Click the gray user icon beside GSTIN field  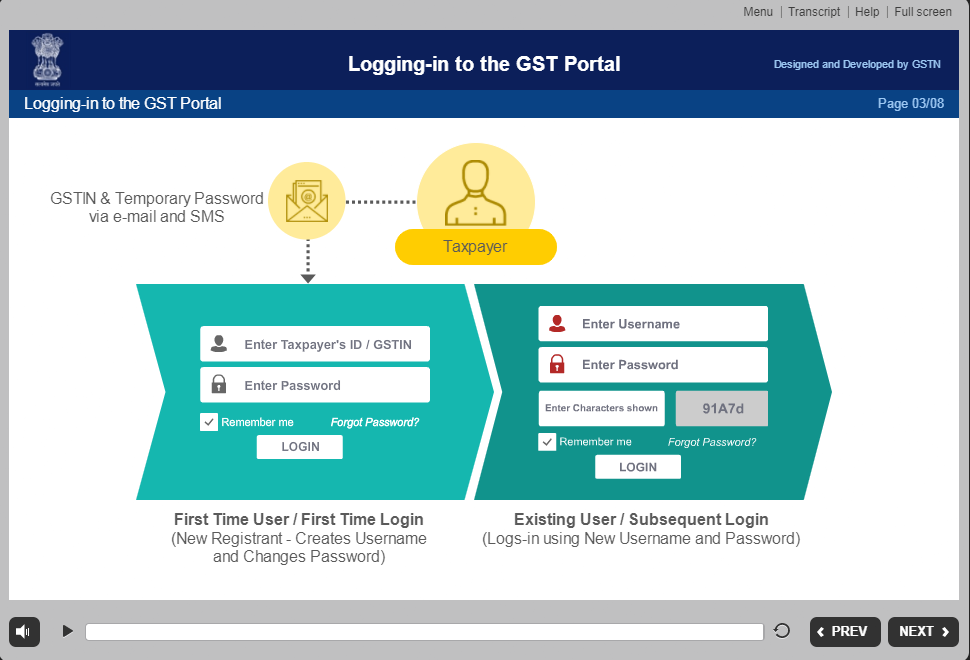click(219, 344)
